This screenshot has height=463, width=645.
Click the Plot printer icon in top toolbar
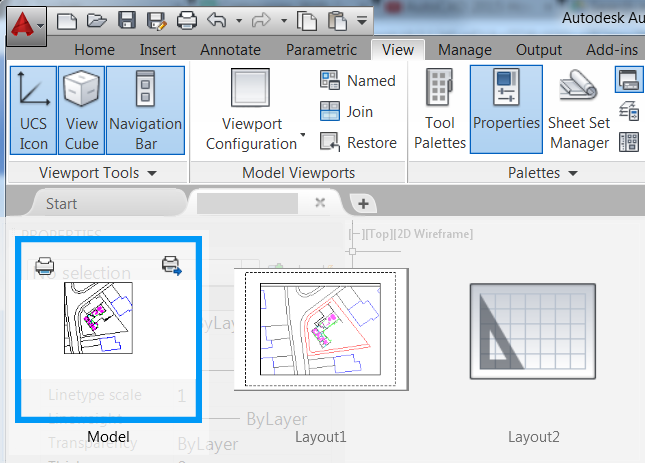187,20
